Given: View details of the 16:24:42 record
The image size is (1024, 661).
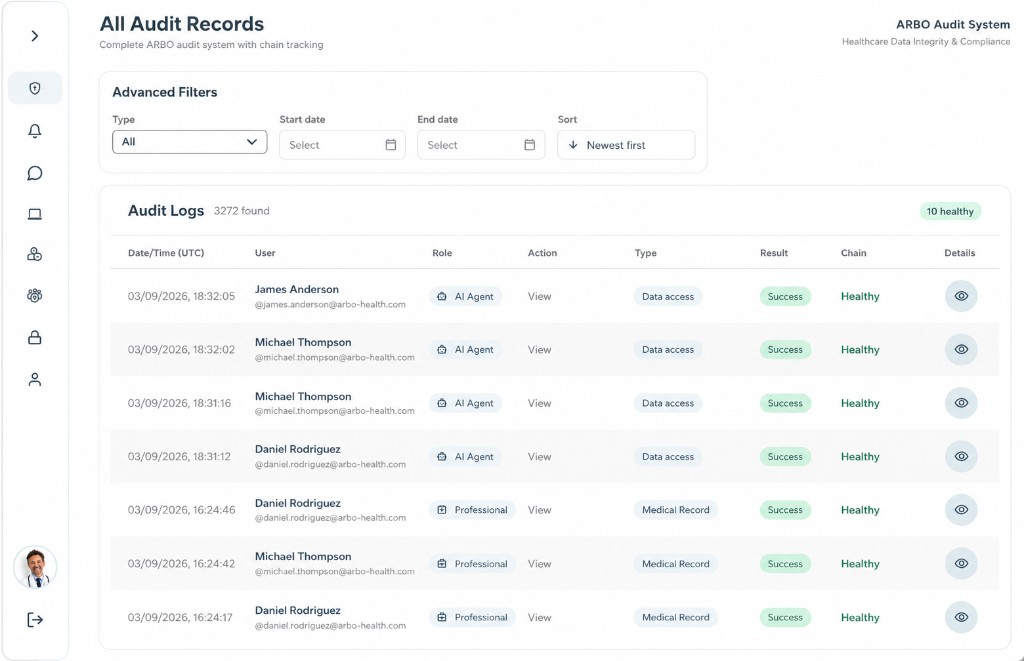Looking at the screenshot, I should [961, 564].
